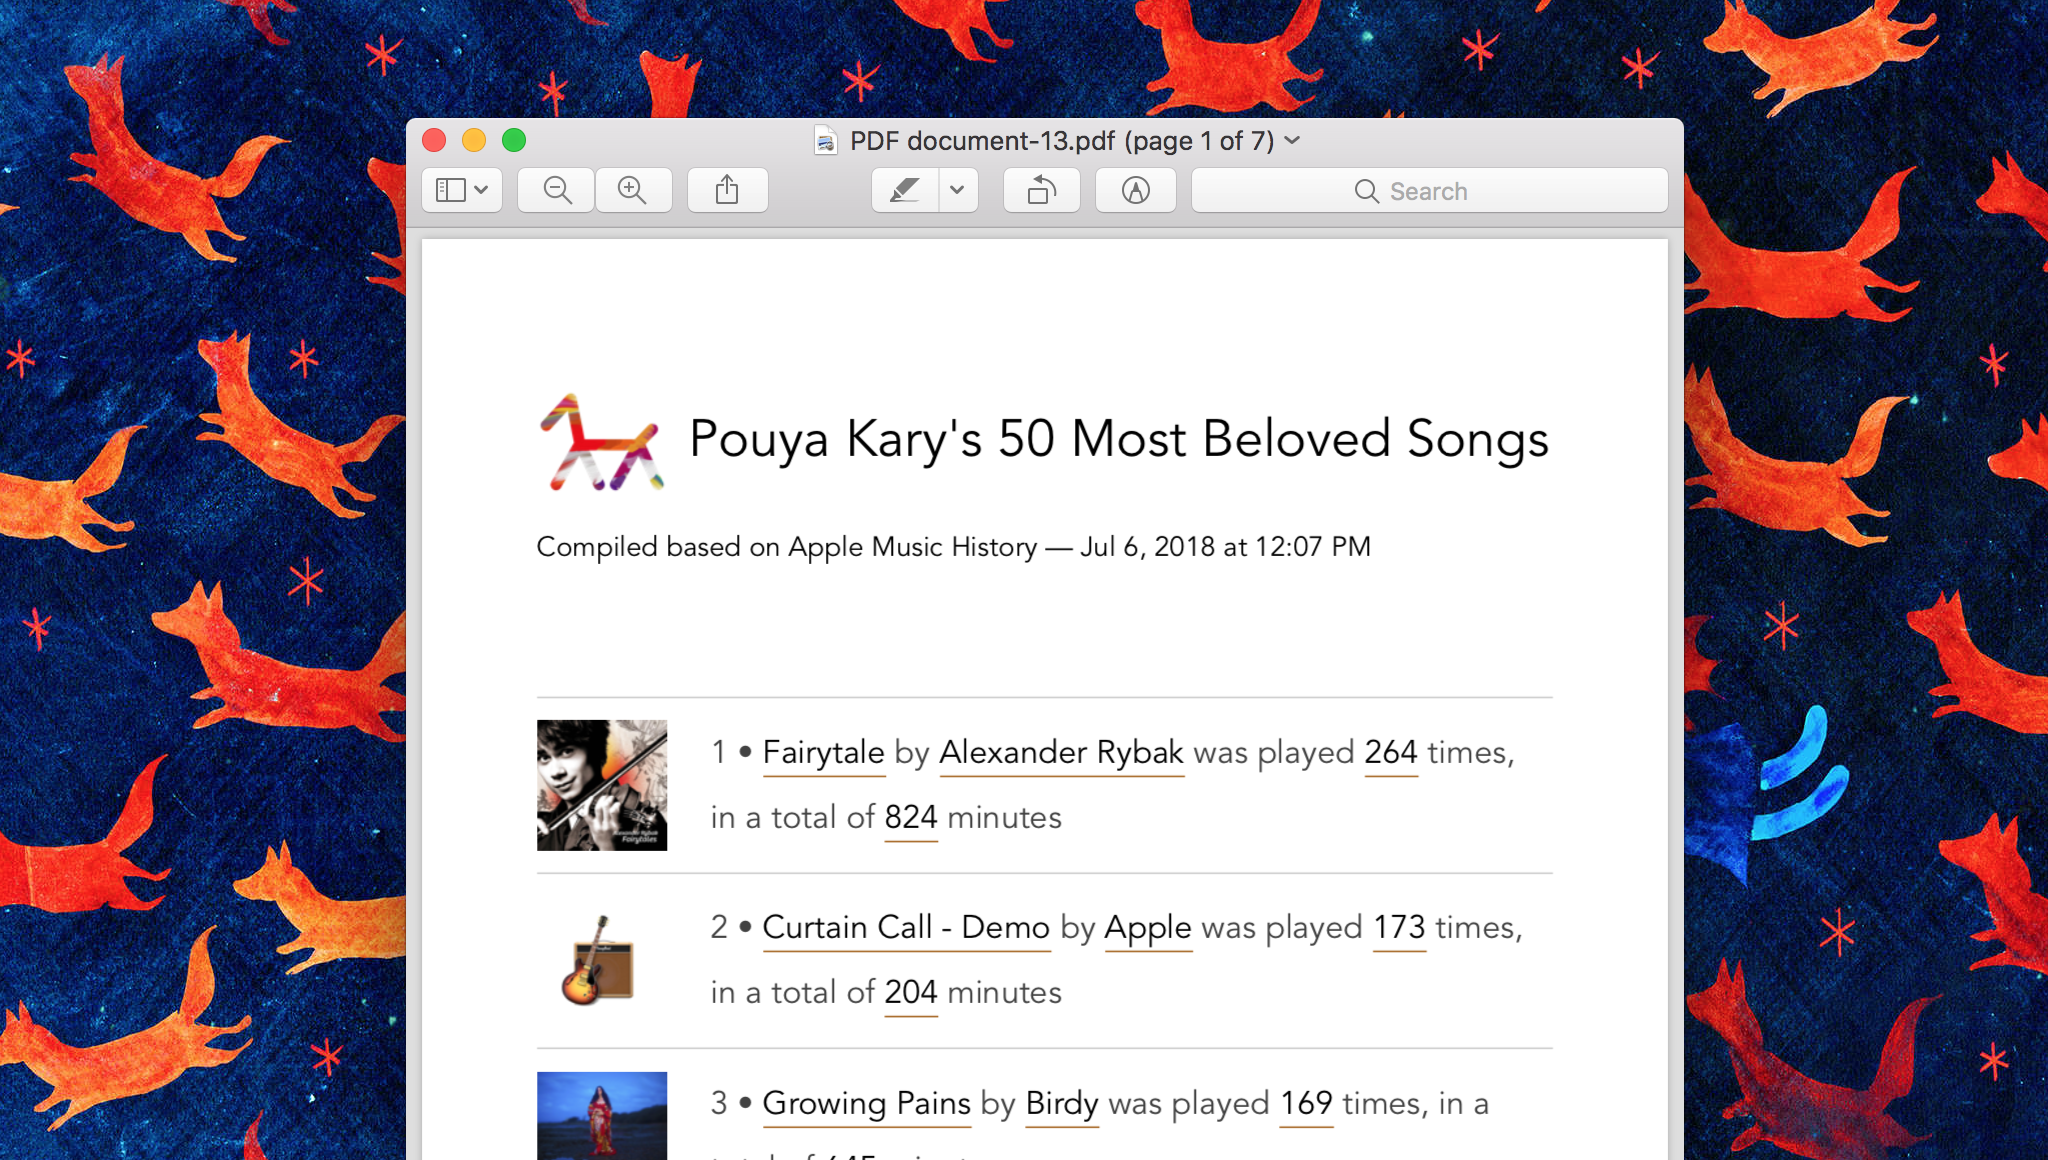Click the window title 'PDF document-13.pdf'
The width and height of the screenshot is (2048, 1160).
click(x=1062, y=141)
